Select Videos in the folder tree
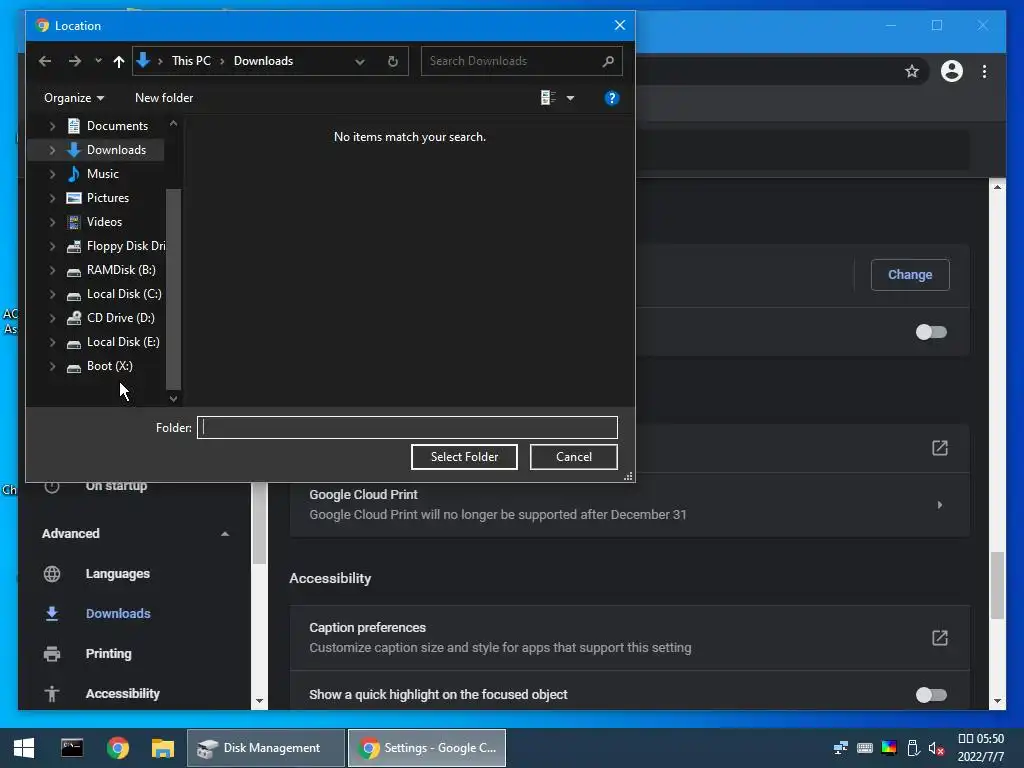 click(104, 222)
